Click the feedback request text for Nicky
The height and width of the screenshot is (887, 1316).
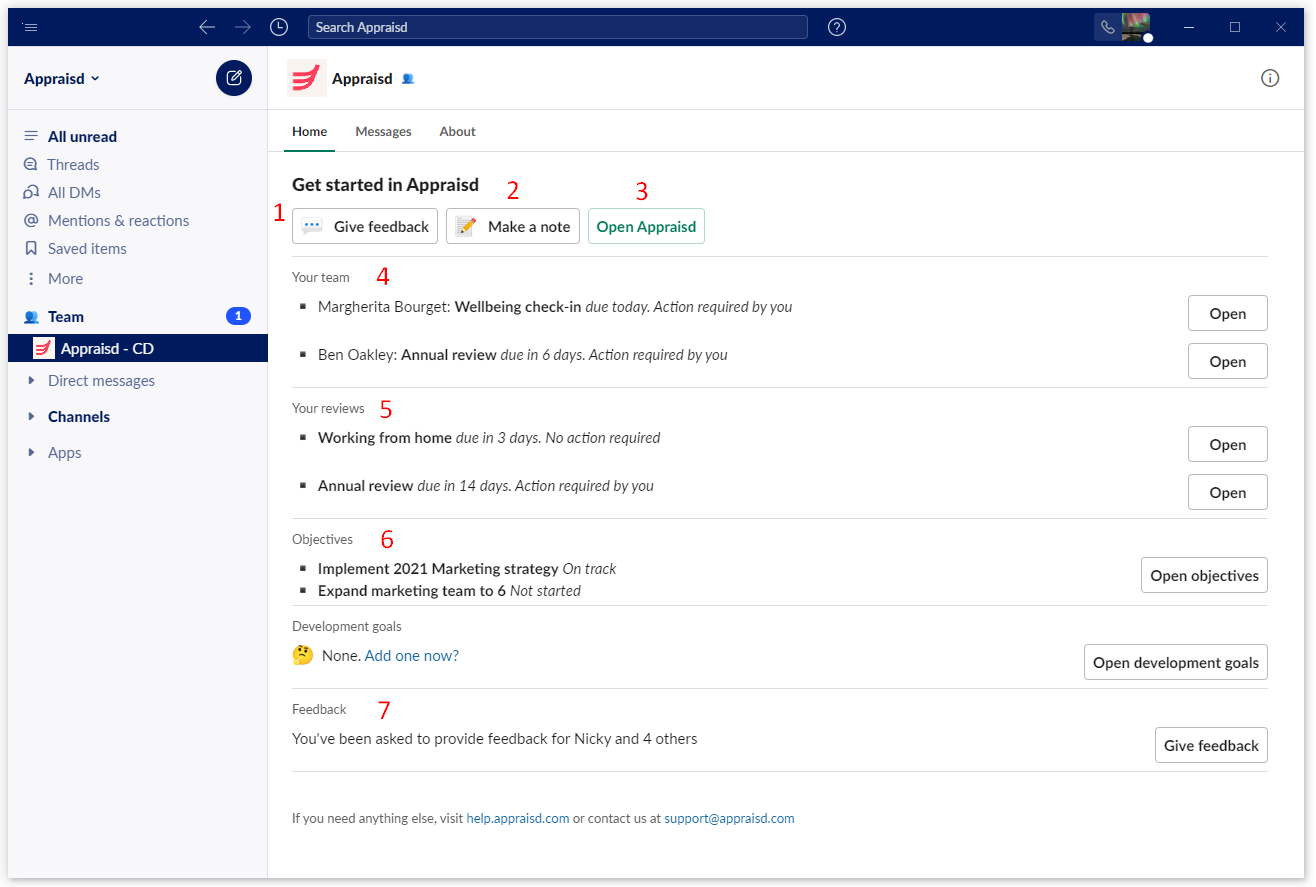[495, 739]
